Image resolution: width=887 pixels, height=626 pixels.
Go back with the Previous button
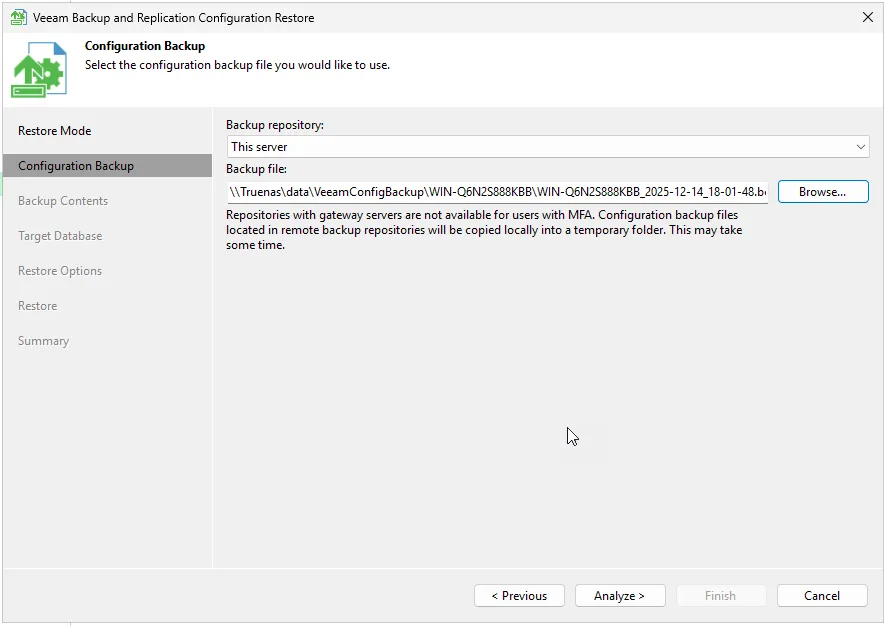pos(519,596)
